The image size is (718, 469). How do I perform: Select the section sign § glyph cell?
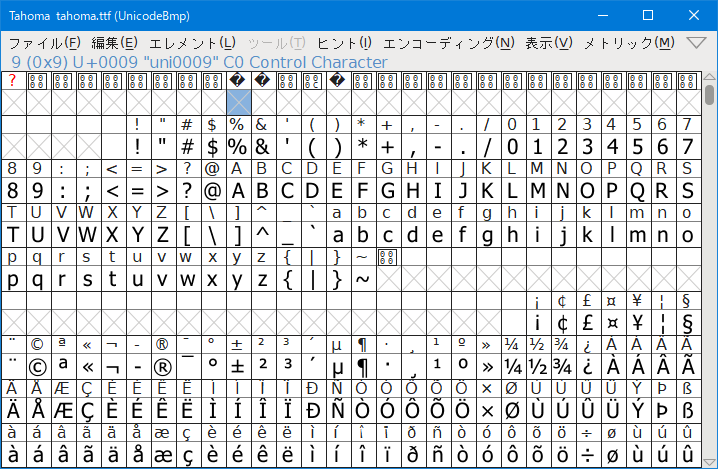[x=687, y=323]
